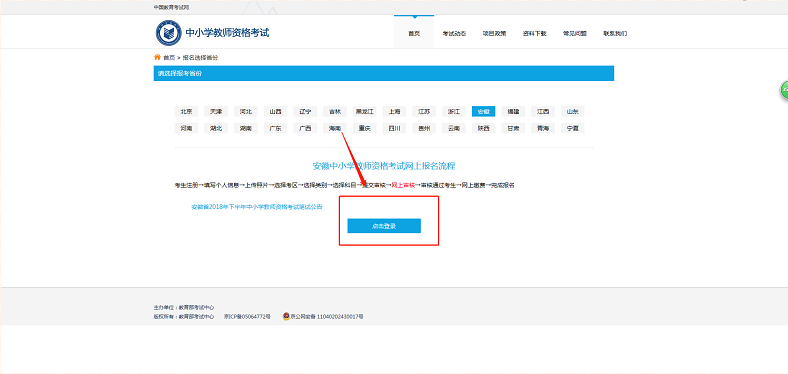Viewport: 788px width, 374px height.
Task: Select province 辽宁
Action: 305,112
